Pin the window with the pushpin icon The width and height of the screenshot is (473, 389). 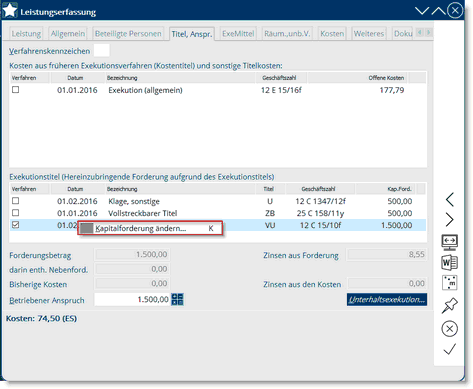[449, 305]
